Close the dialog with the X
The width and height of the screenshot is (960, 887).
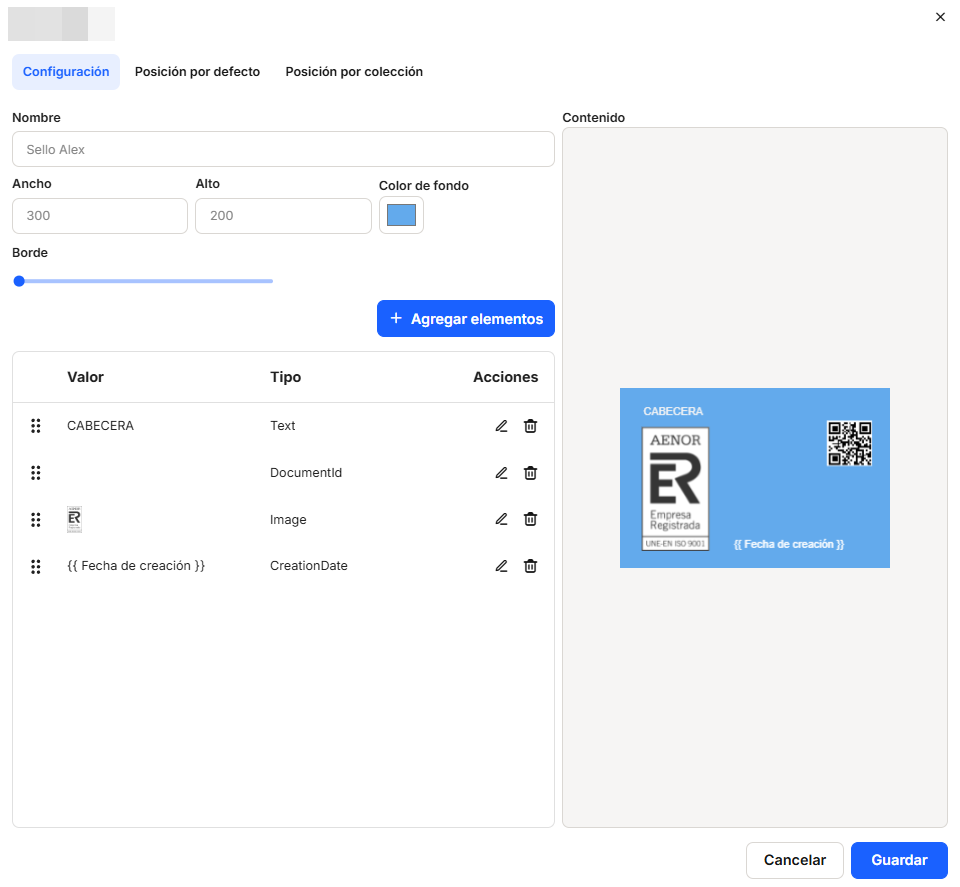(x=940, y=17)
